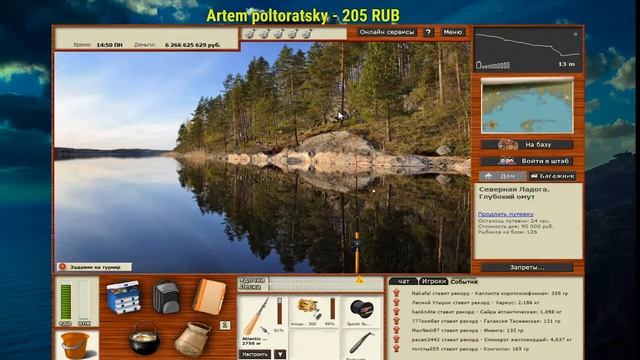Click the Продлить путевку link
This screenshot has height=360, width=640.
506,214
